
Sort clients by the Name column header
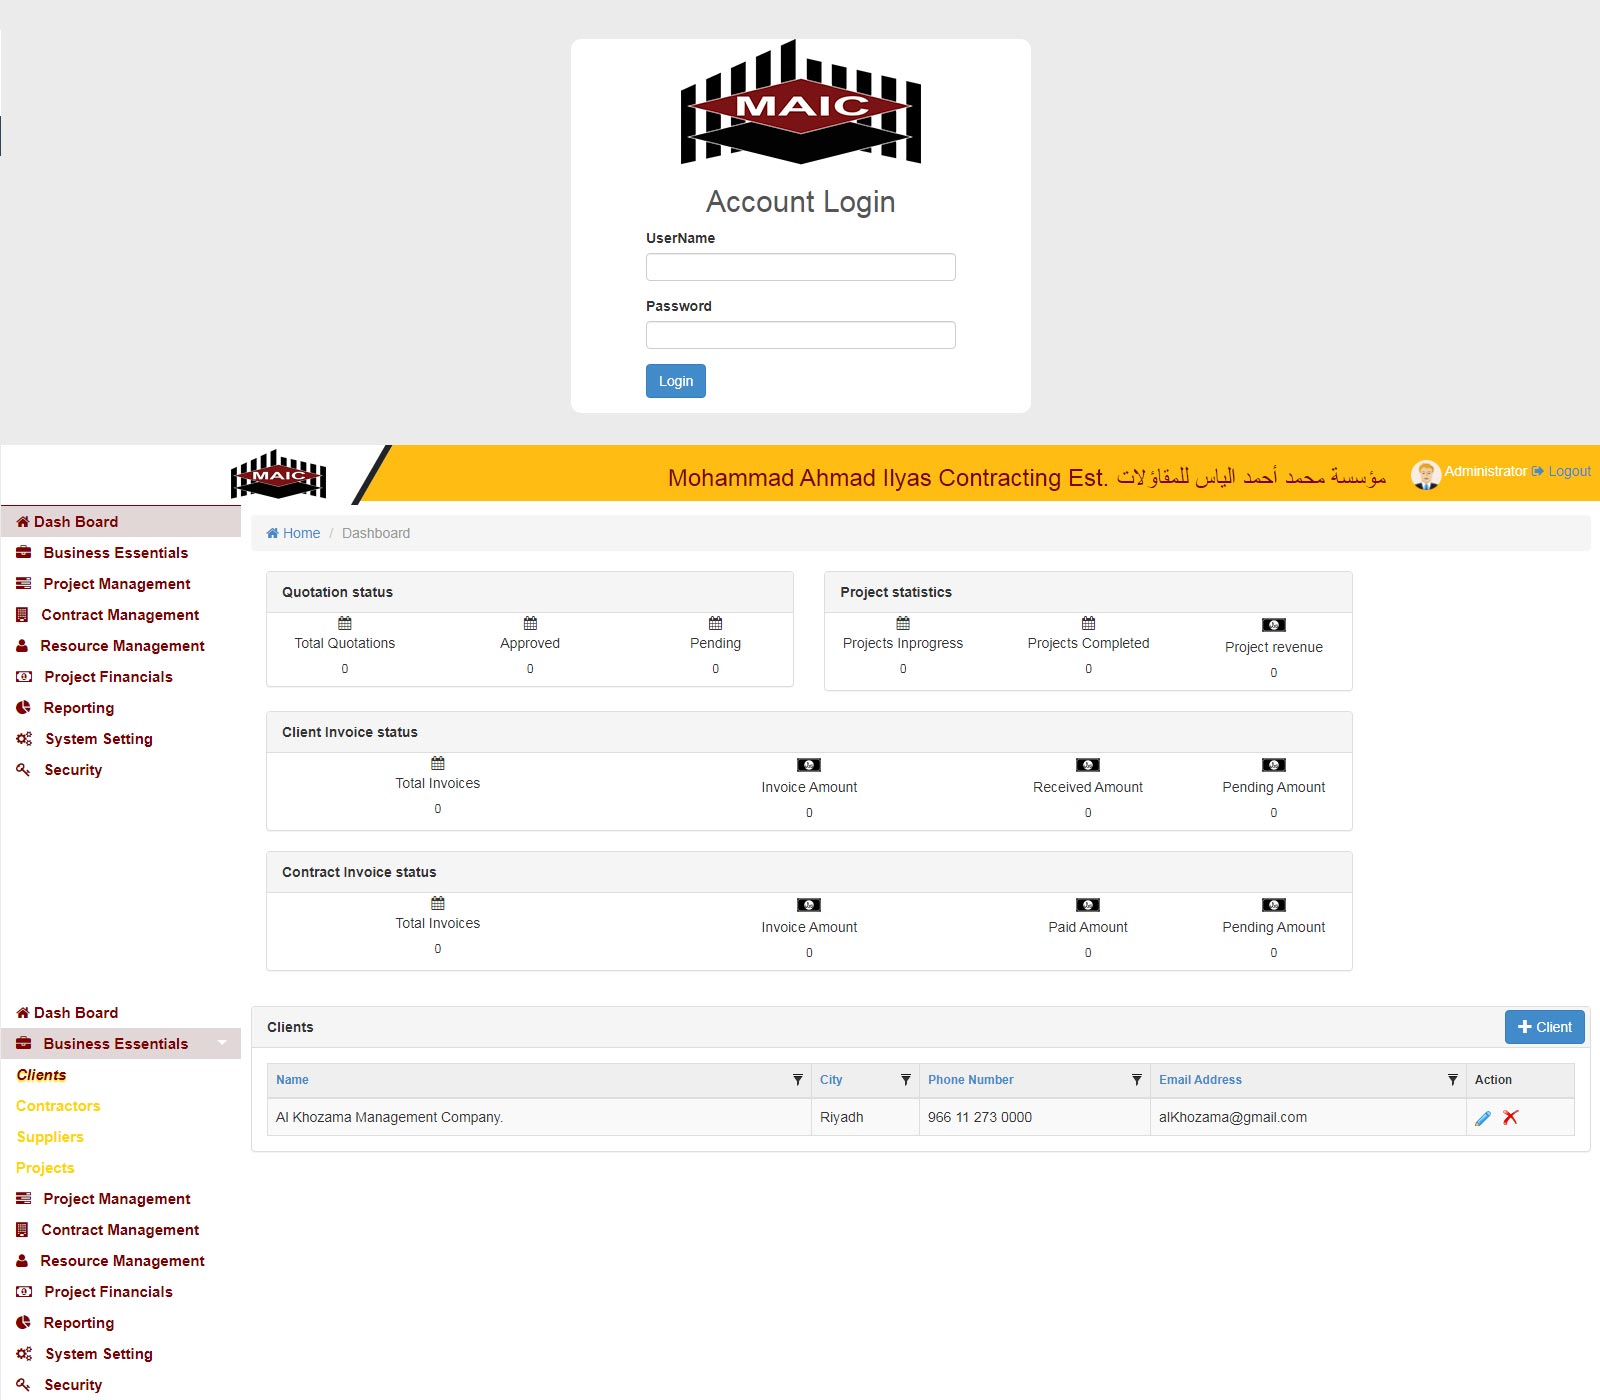click(292, 1080)
